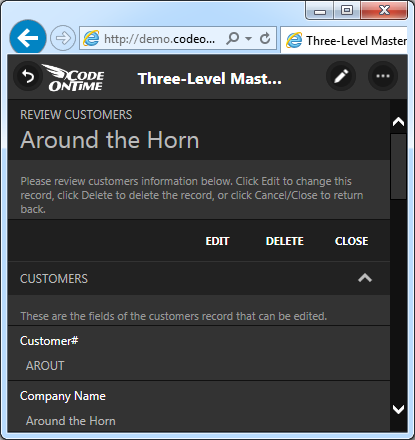Click the EDIT action button
Viewport: 415px width, 440px height.
point(217,241)
